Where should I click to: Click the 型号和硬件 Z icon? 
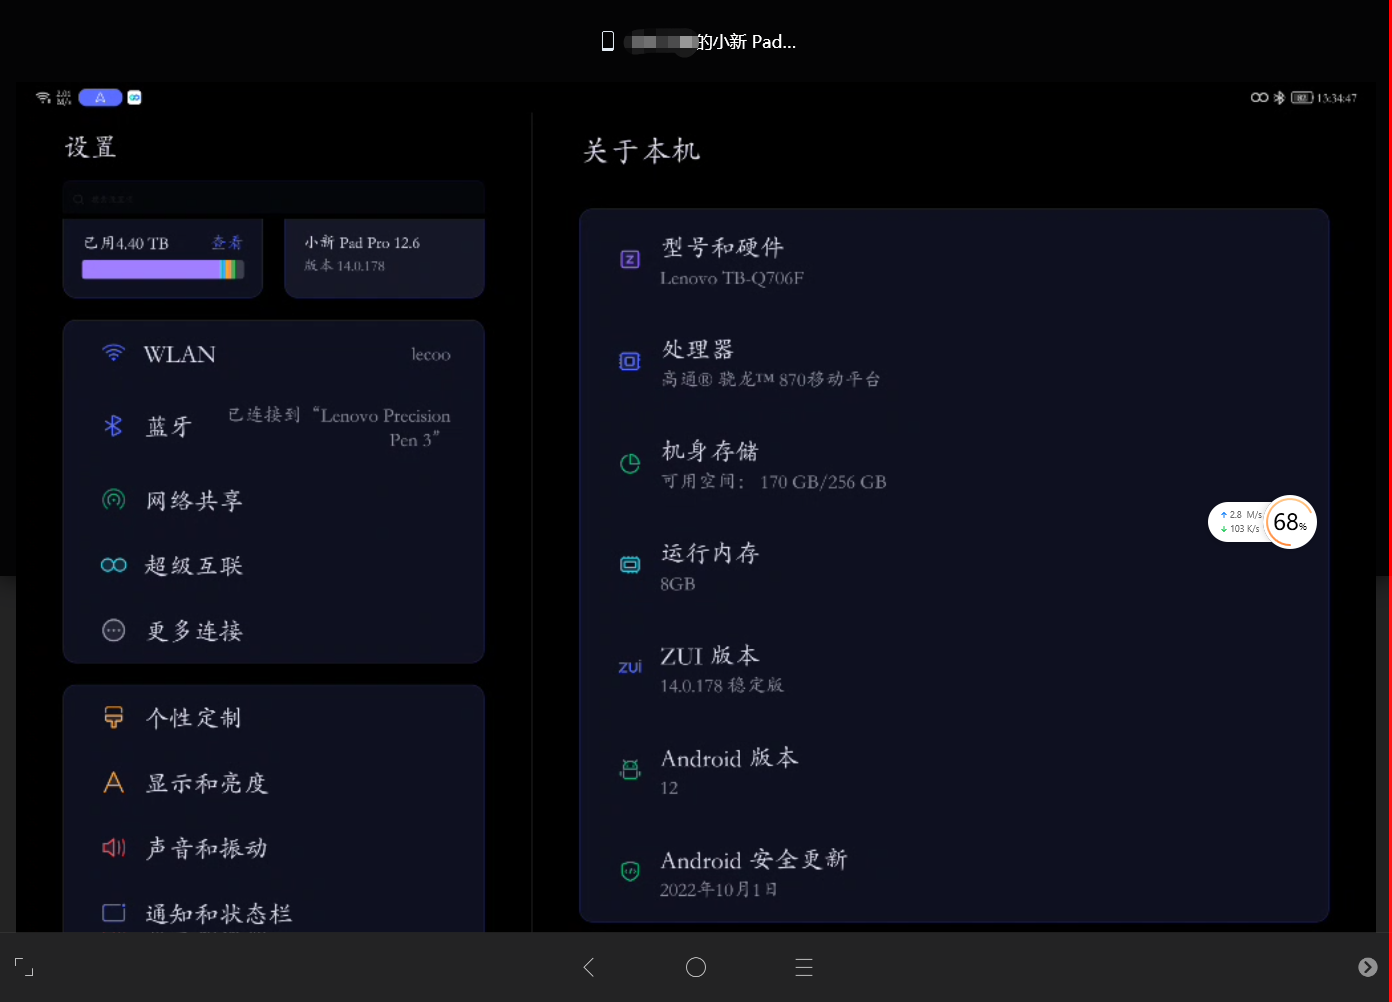click(630, 260)
